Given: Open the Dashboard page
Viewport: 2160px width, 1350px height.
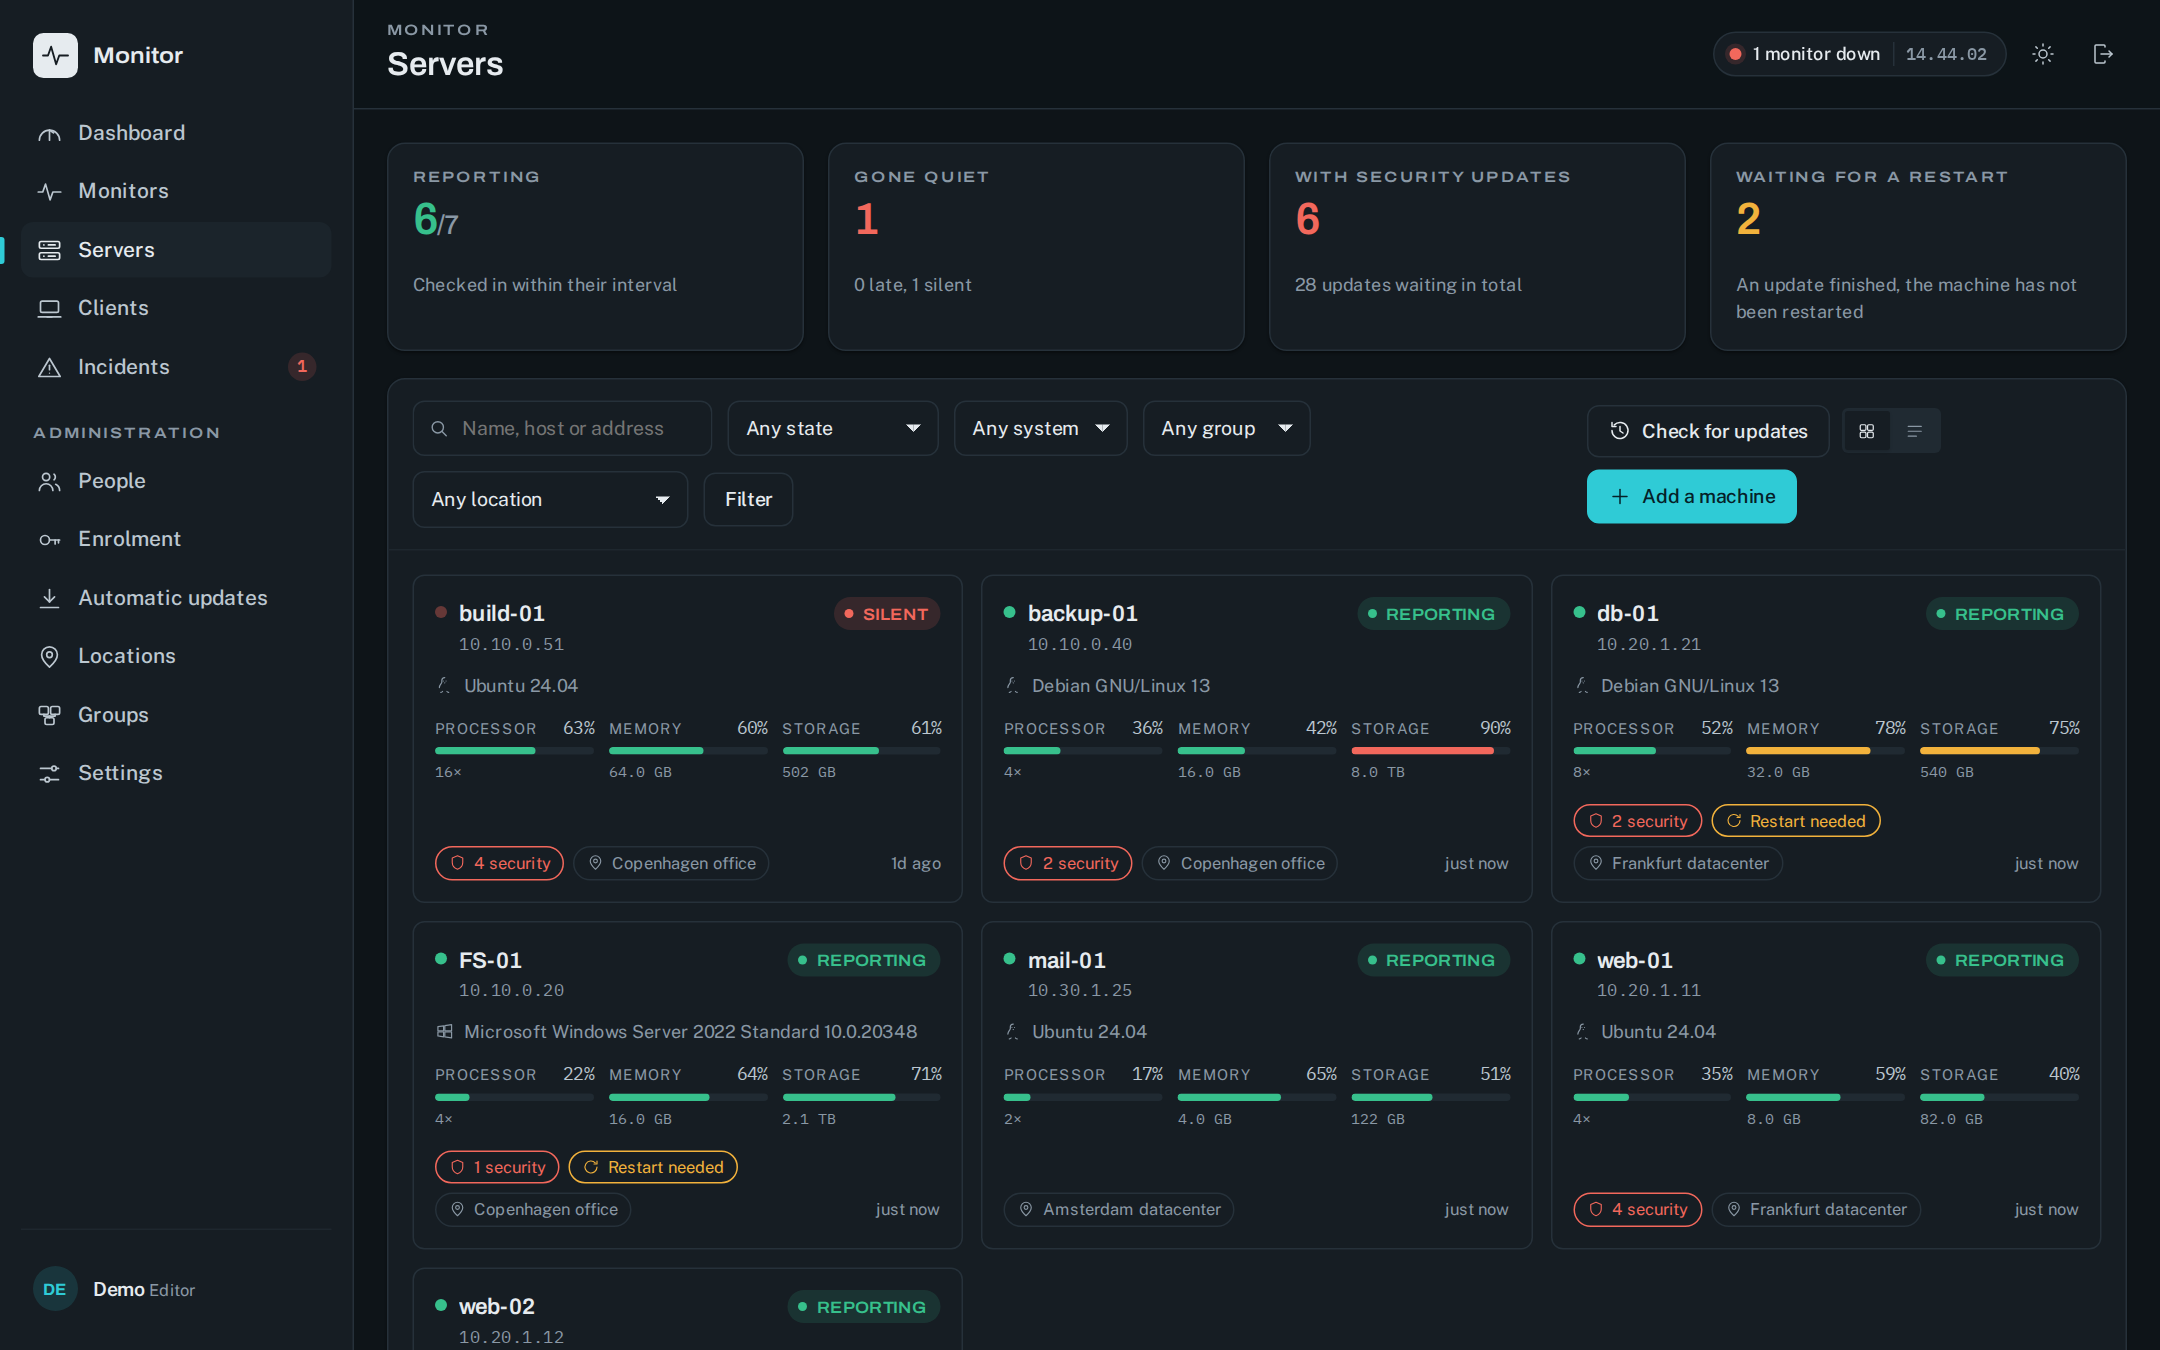Looking at the screenshot, I should click(x=176, y=133).
